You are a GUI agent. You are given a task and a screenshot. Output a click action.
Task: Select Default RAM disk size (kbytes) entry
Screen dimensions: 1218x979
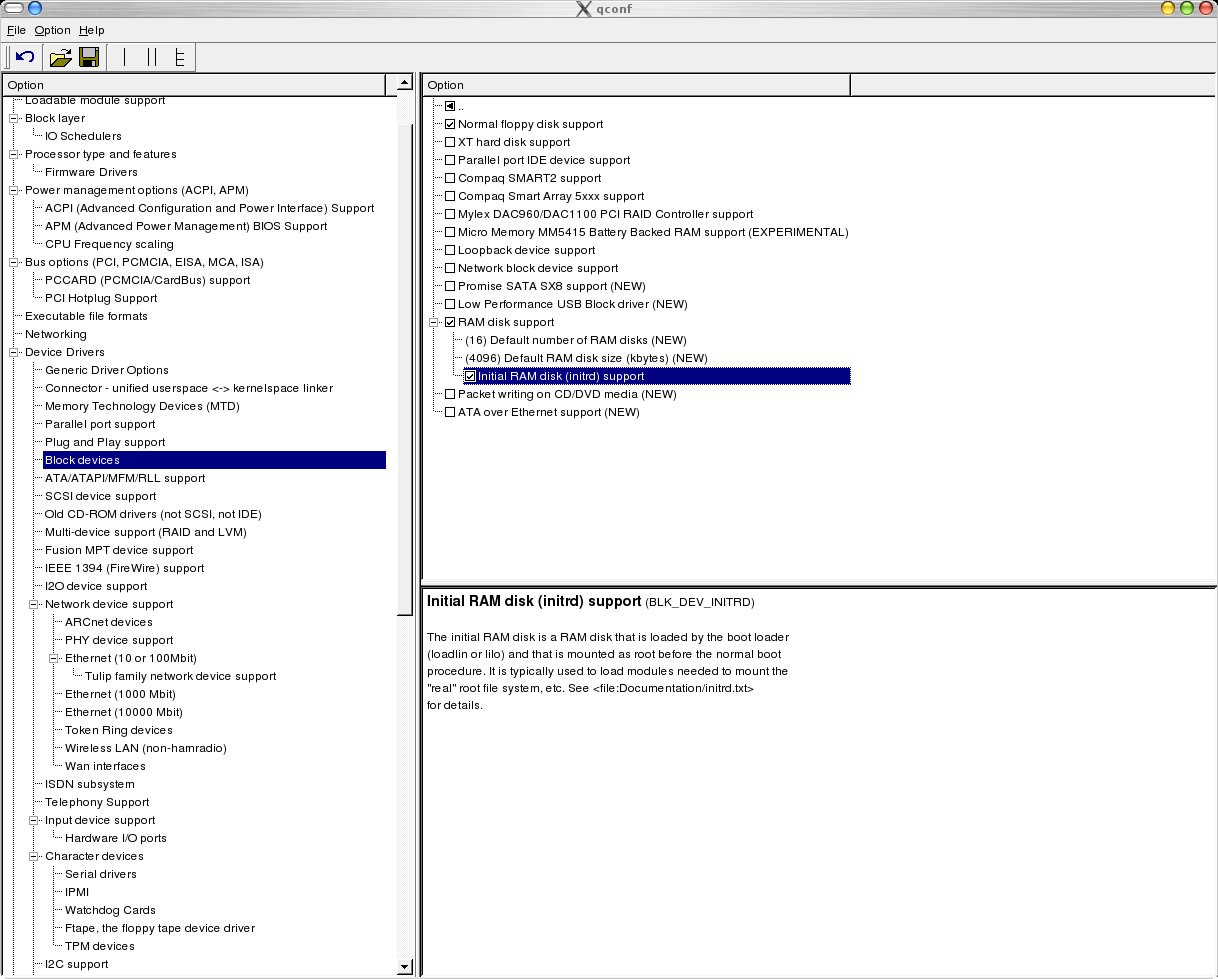(586, 358)
